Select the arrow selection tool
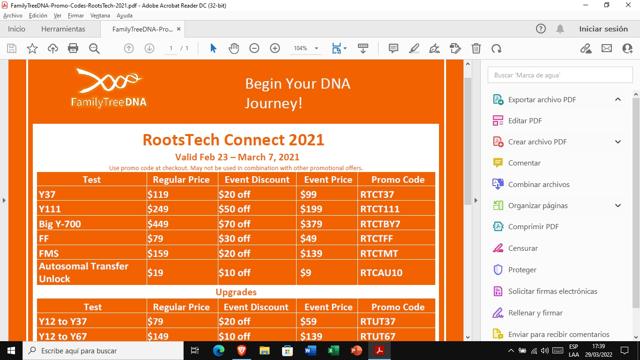Viewport: 640px width, 360px height. (213, 49)
